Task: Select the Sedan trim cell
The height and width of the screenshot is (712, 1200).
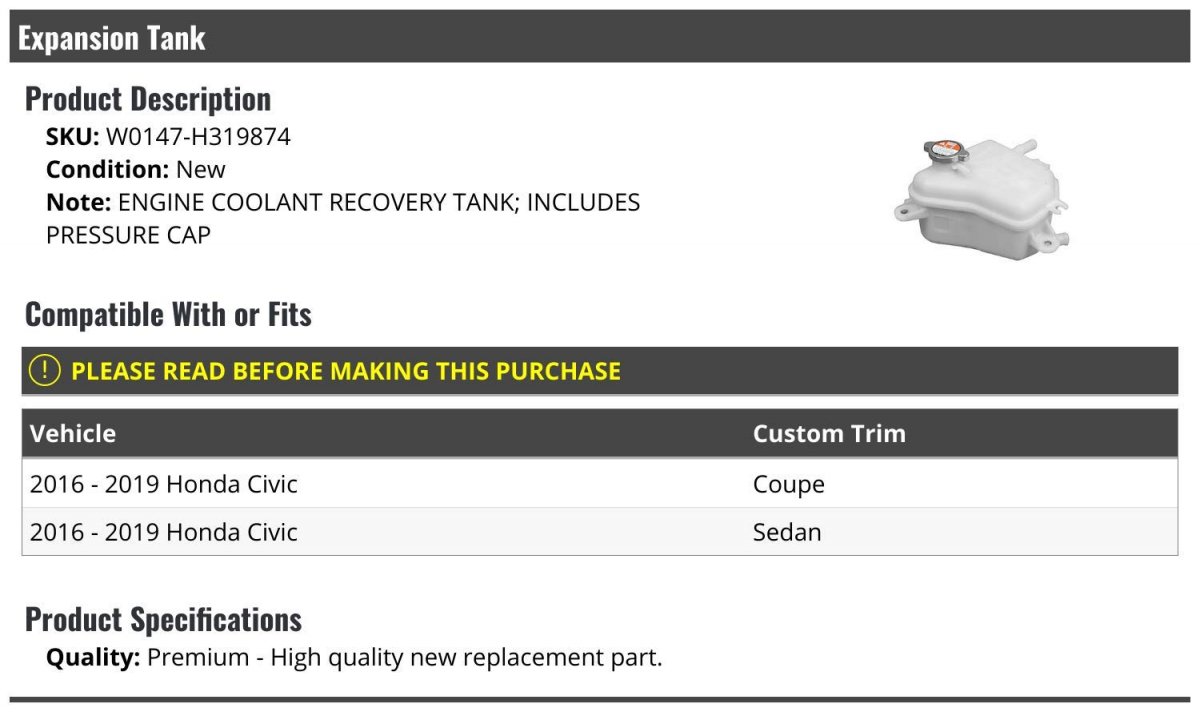Action: (x=787, y=532)
